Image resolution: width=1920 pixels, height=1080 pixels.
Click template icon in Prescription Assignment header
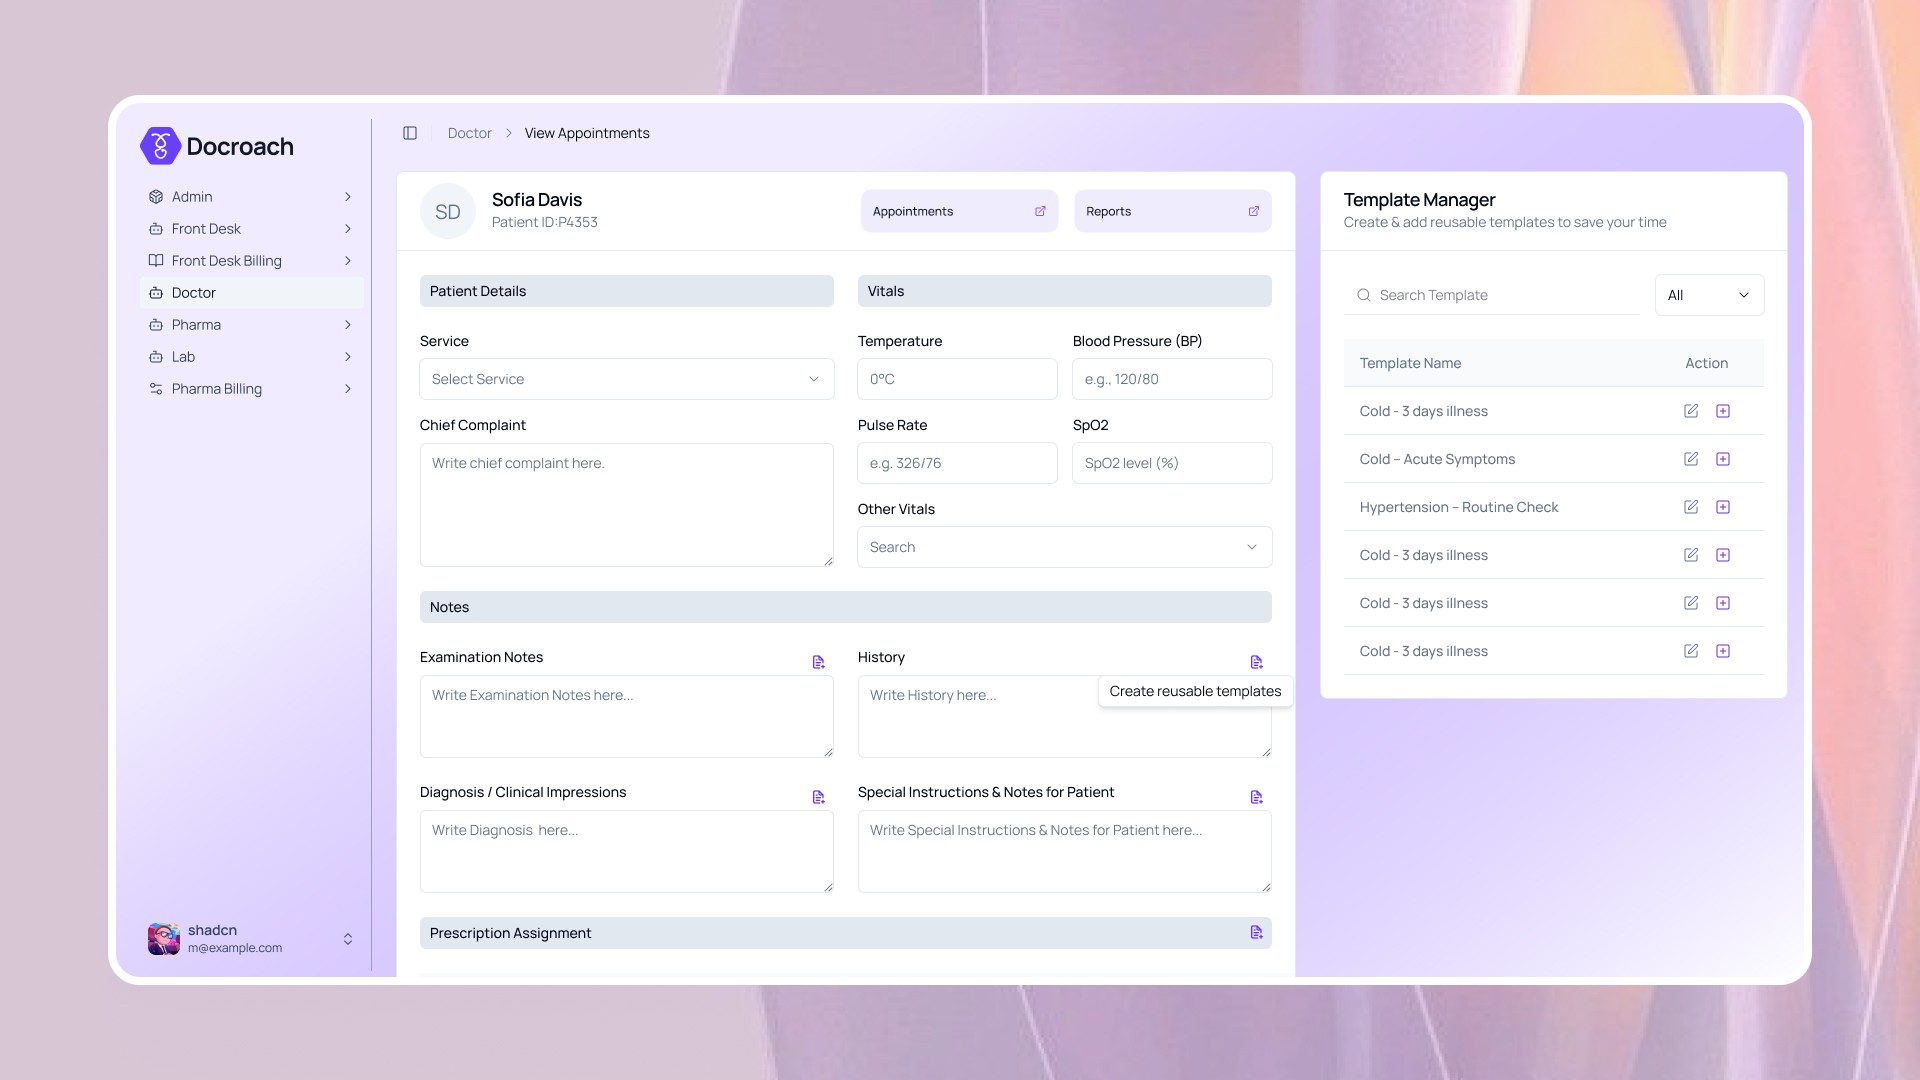(1257, 933)
